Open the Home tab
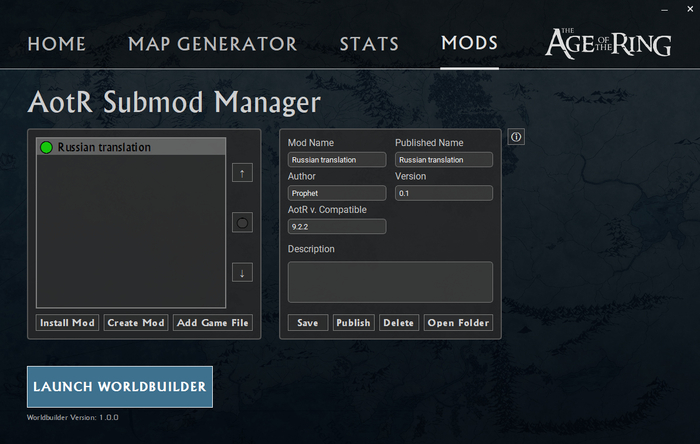This screenshot has height=444, width=700. 57,44
